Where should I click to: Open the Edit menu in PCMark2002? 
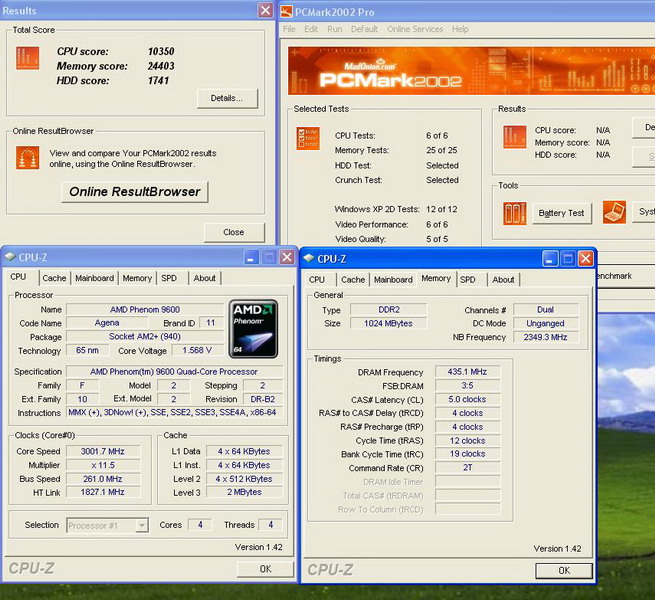tap(311, 29)
